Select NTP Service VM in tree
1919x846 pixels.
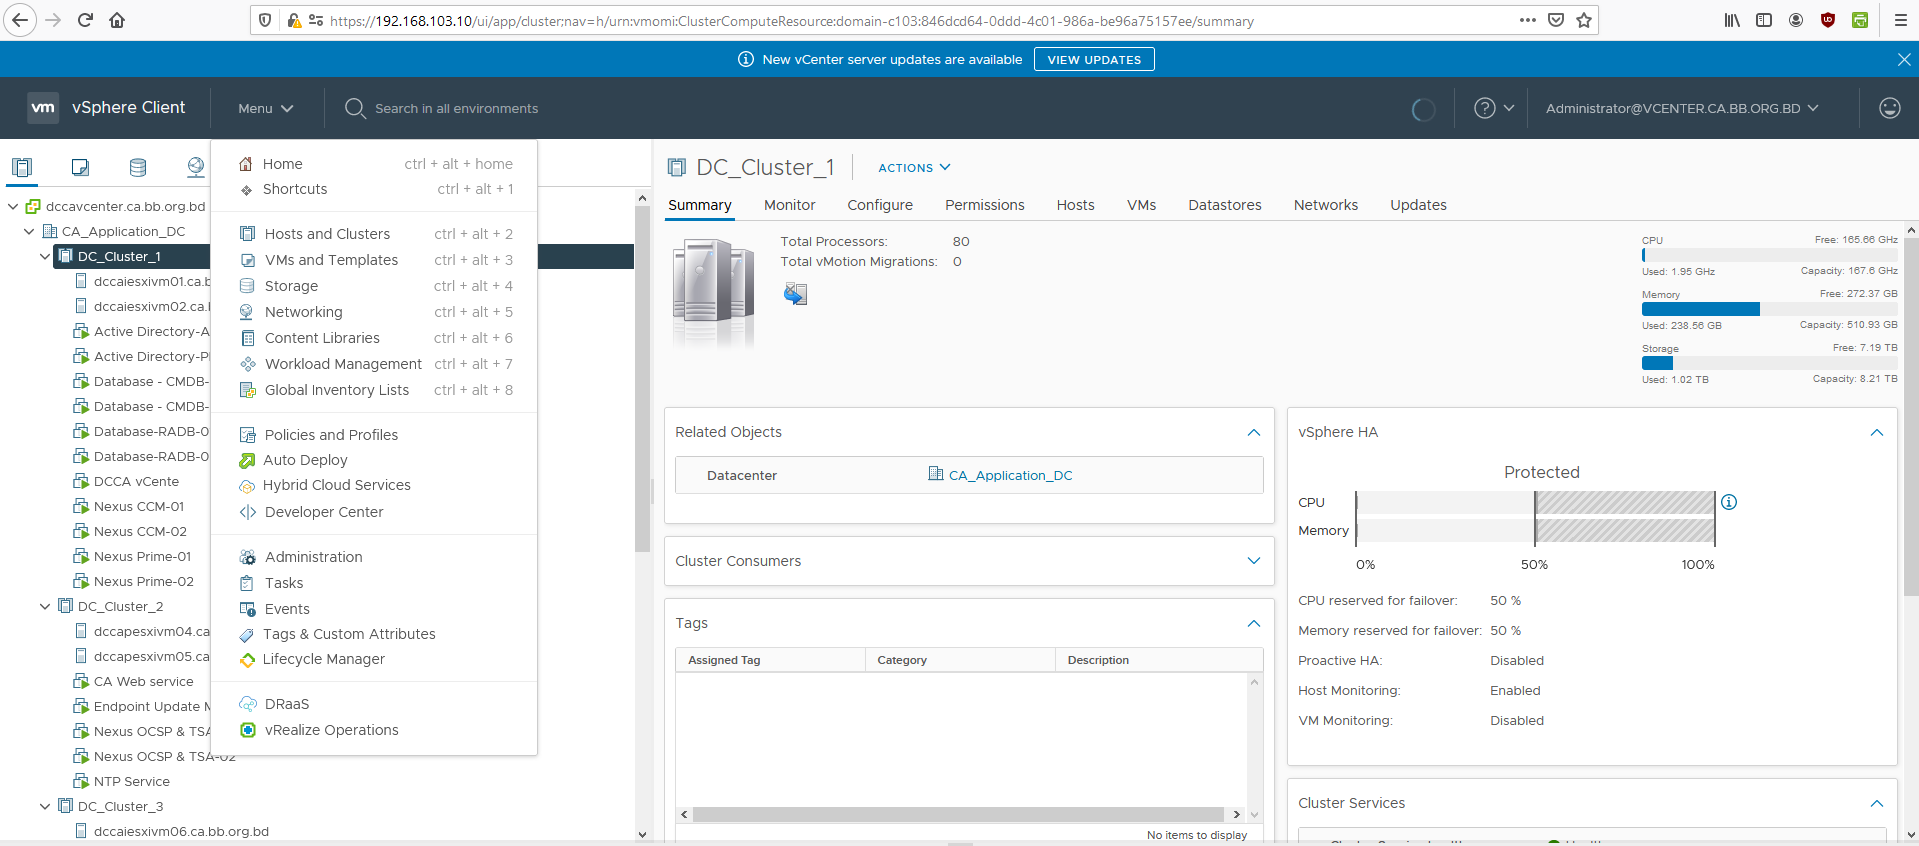pos(131,781)
